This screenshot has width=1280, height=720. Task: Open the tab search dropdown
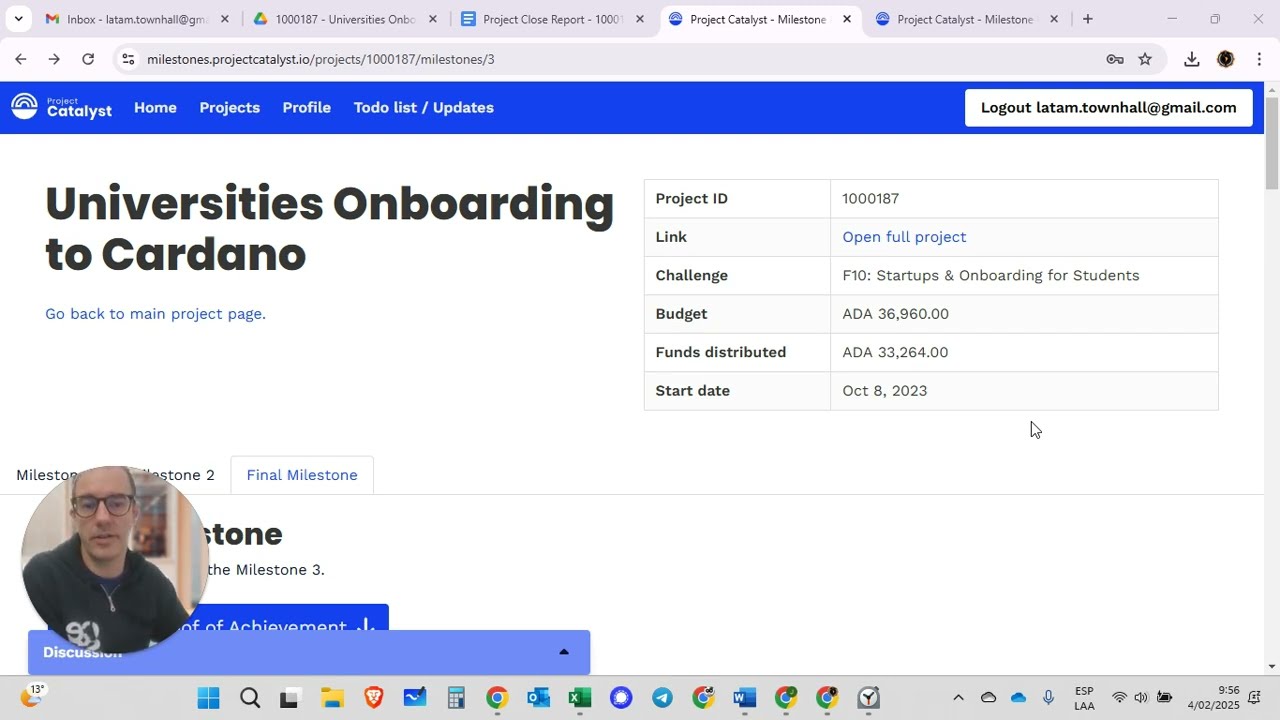click(18, 19)
